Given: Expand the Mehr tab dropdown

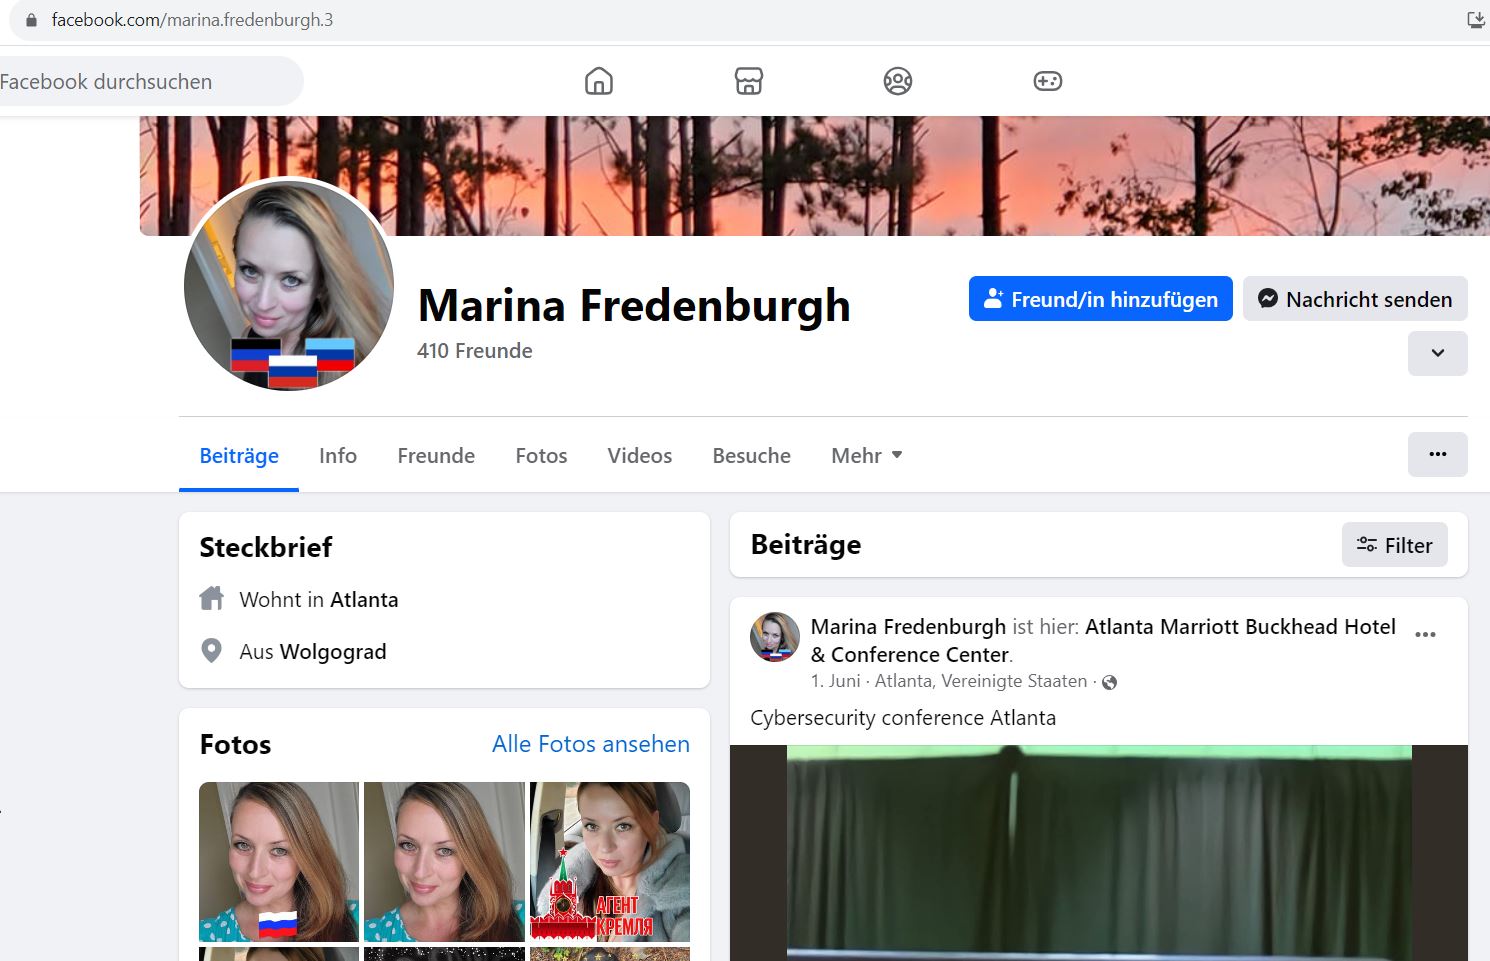Looking at the screenshot, I should [x=867, y=456].
